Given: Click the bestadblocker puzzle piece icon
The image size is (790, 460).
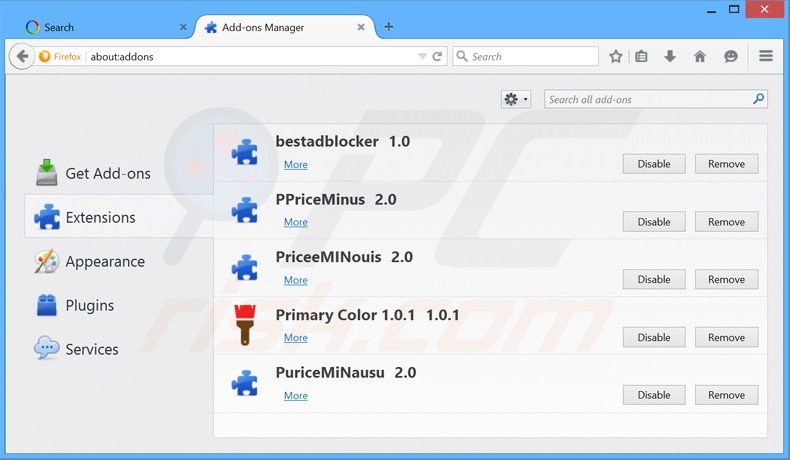Looking at the screenshot, I should [x=244, y=152].
